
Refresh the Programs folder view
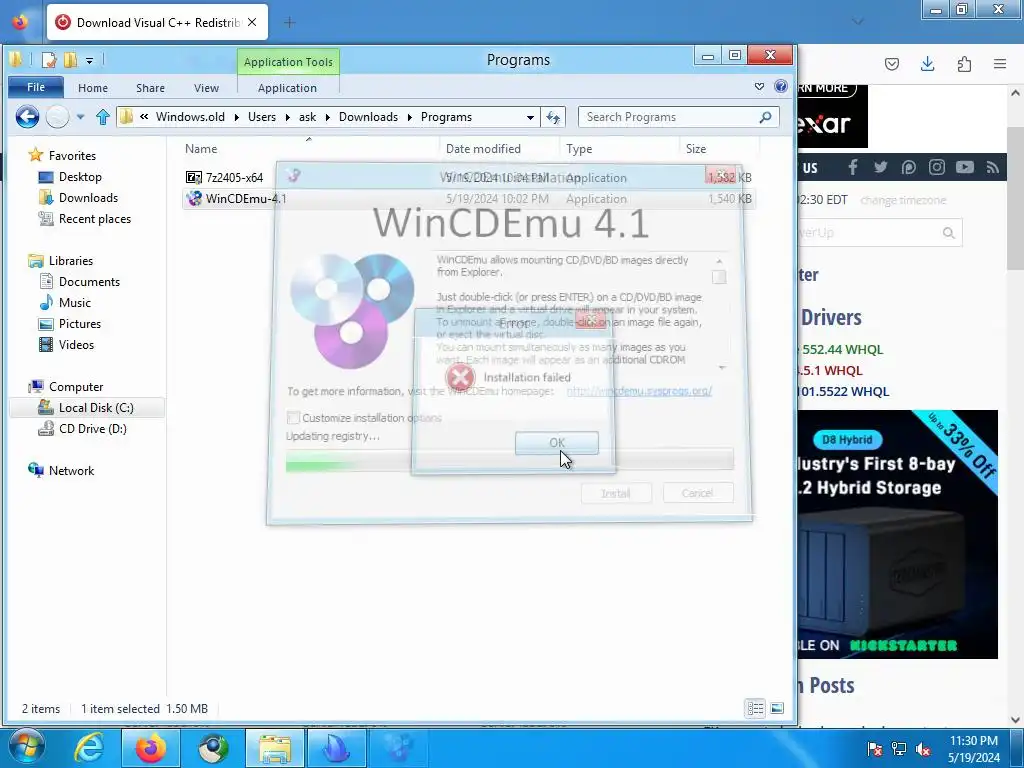(553, 117)
